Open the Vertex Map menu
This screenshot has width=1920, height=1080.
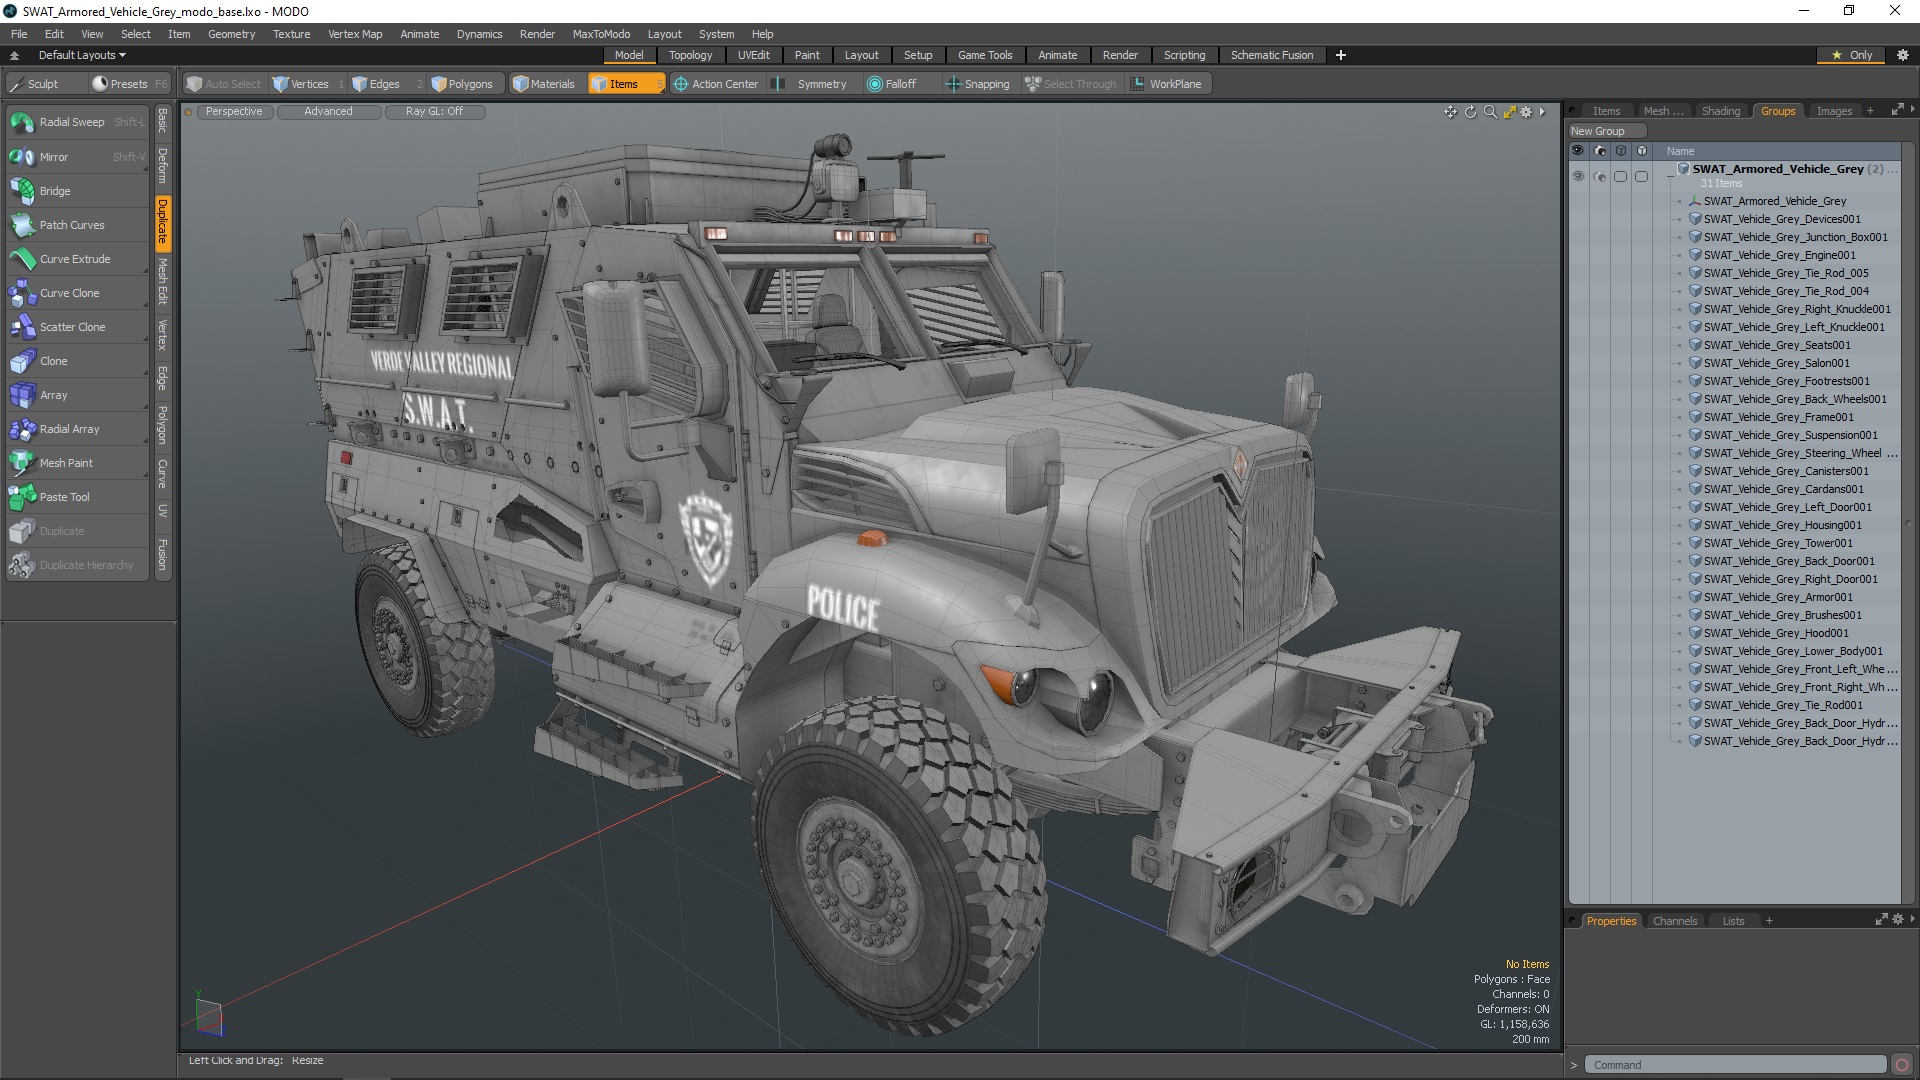pyautogui.click(x=355, y=34)
